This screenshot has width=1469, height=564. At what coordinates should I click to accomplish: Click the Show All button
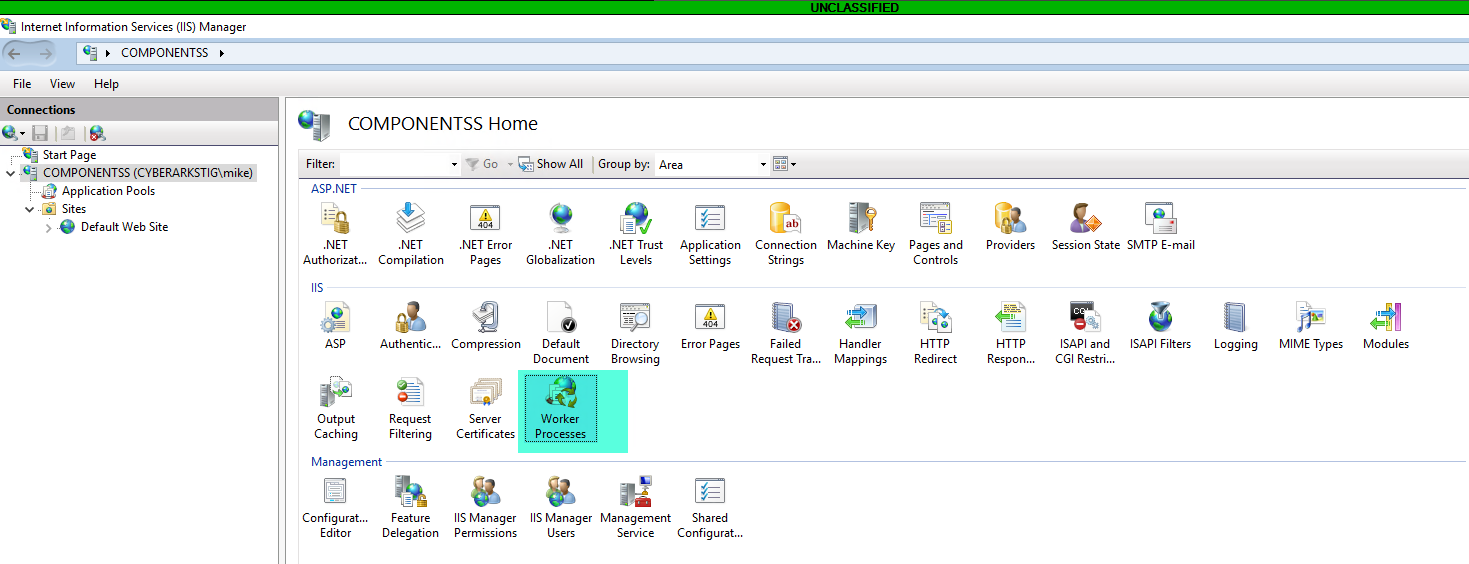[x=551, y=164]
